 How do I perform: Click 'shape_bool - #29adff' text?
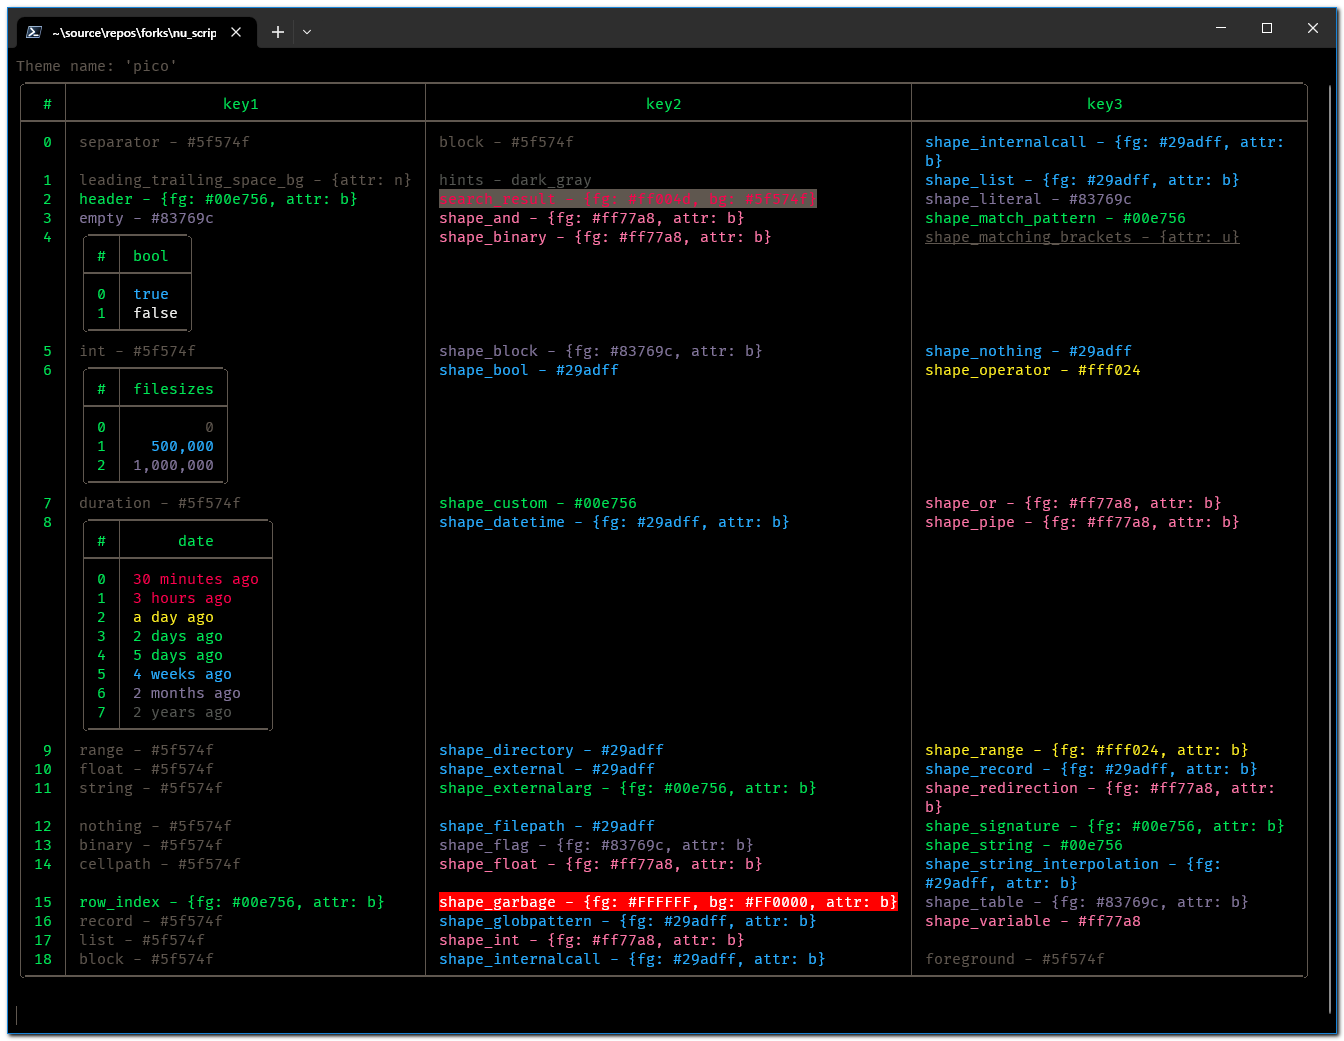[529, 370]
